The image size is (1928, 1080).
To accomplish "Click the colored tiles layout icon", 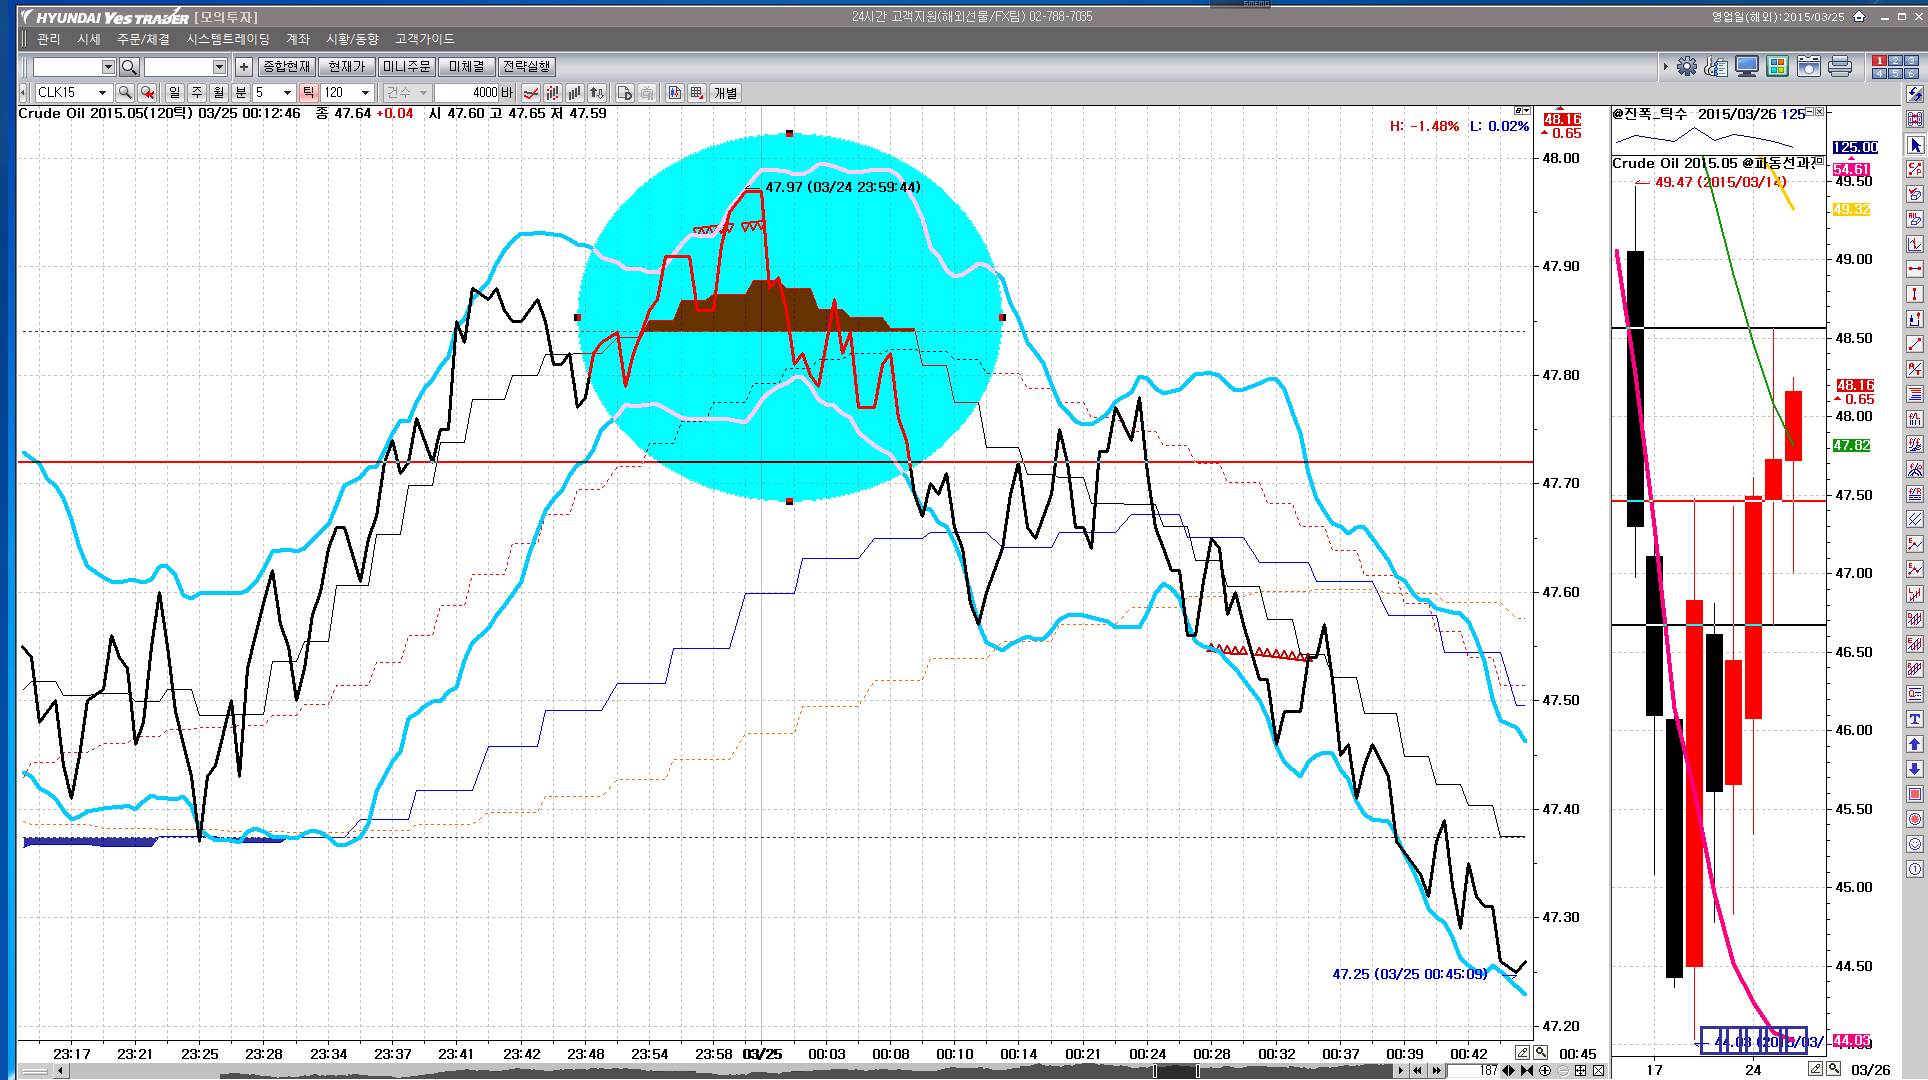I will (1777, 67).
